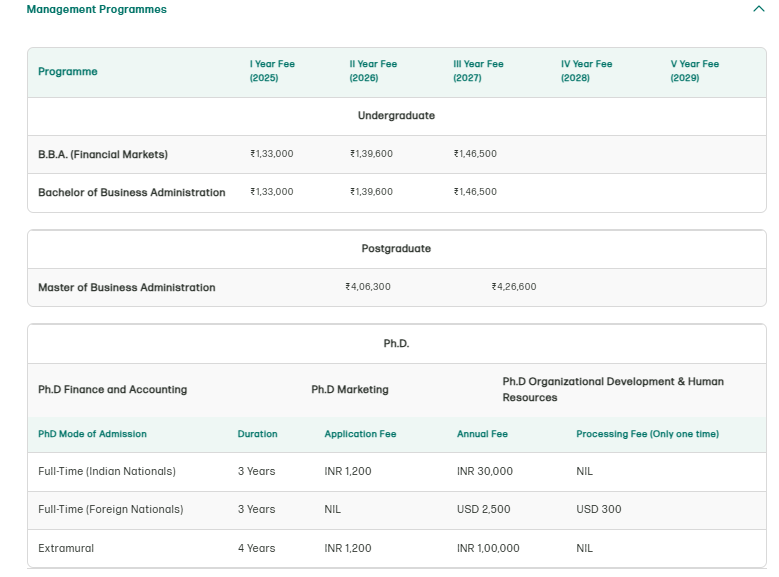Image resolution: width=779 pixels, height=577 pixels.
Task: Click the Processing Fee (Only one time) header
Action: 647,434
